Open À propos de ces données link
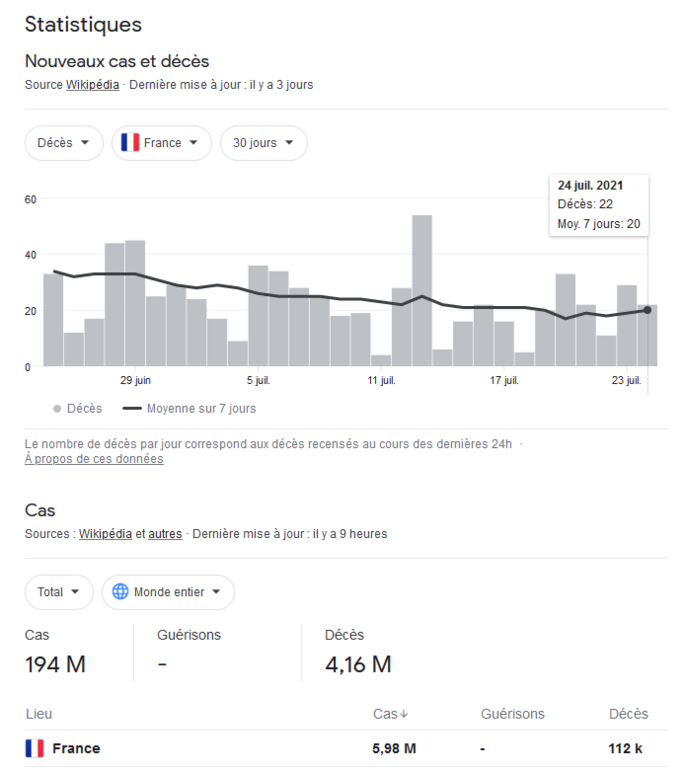Image resolution: width=684 pixels, height=772 pixels. point(94,459)
